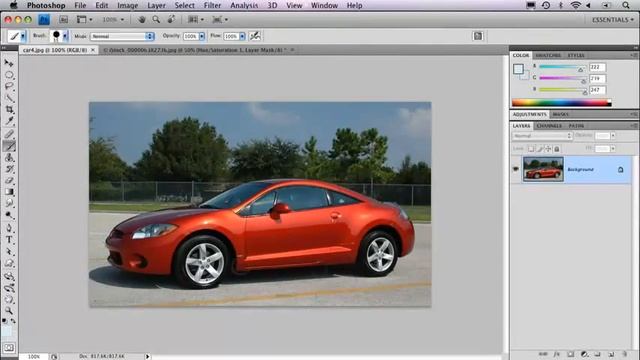Select the Type tool
The width and height of the screenshot is (640, 360).
(x=9, y=240)
